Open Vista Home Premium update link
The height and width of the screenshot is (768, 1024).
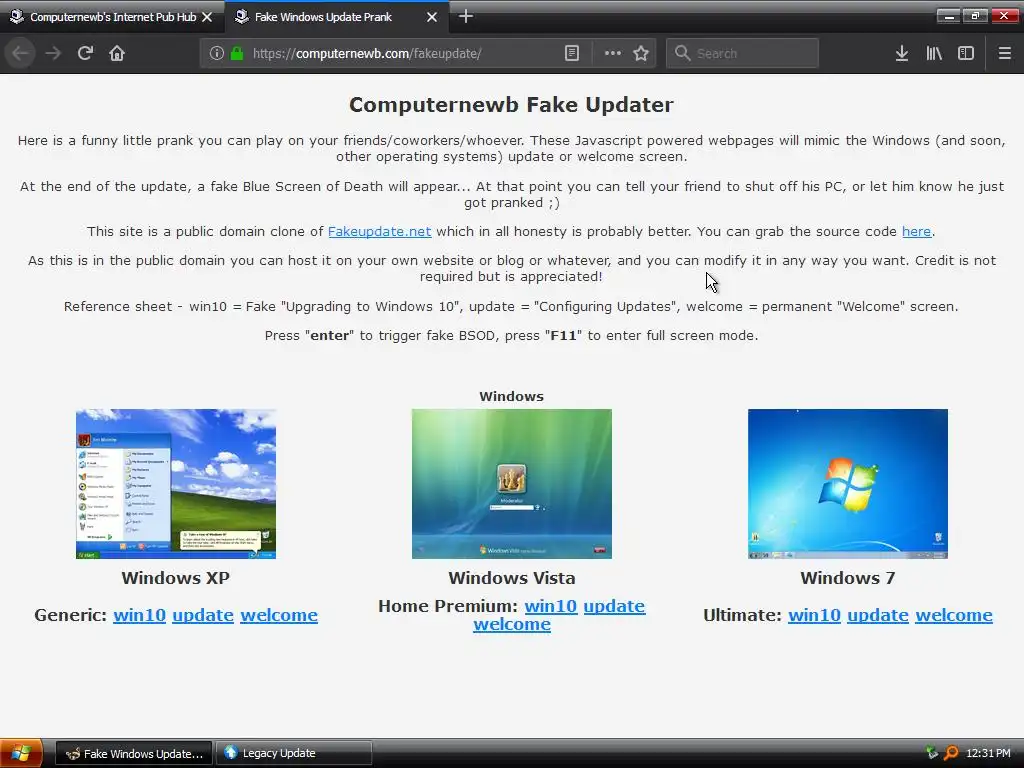615,606
